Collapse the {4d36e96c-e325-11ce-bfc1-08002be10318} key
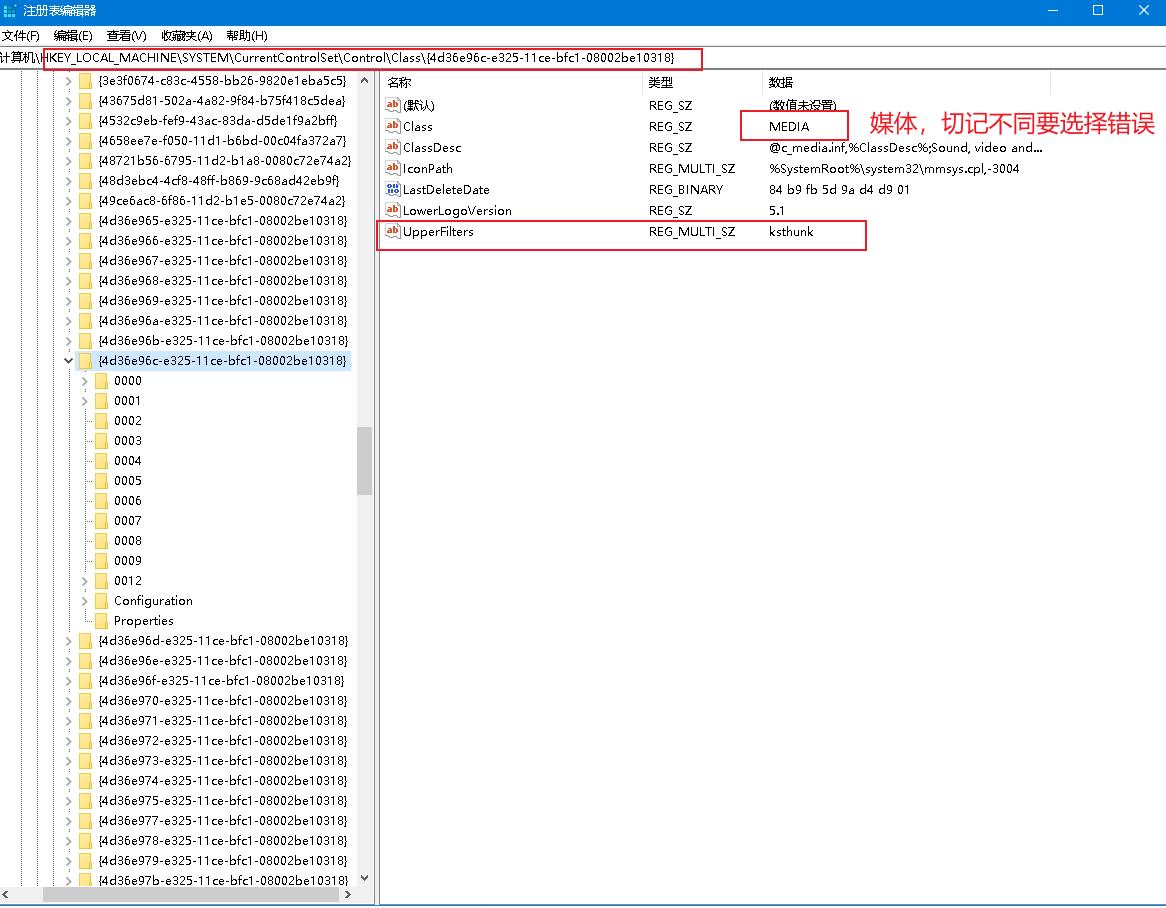 pos(68,361)
